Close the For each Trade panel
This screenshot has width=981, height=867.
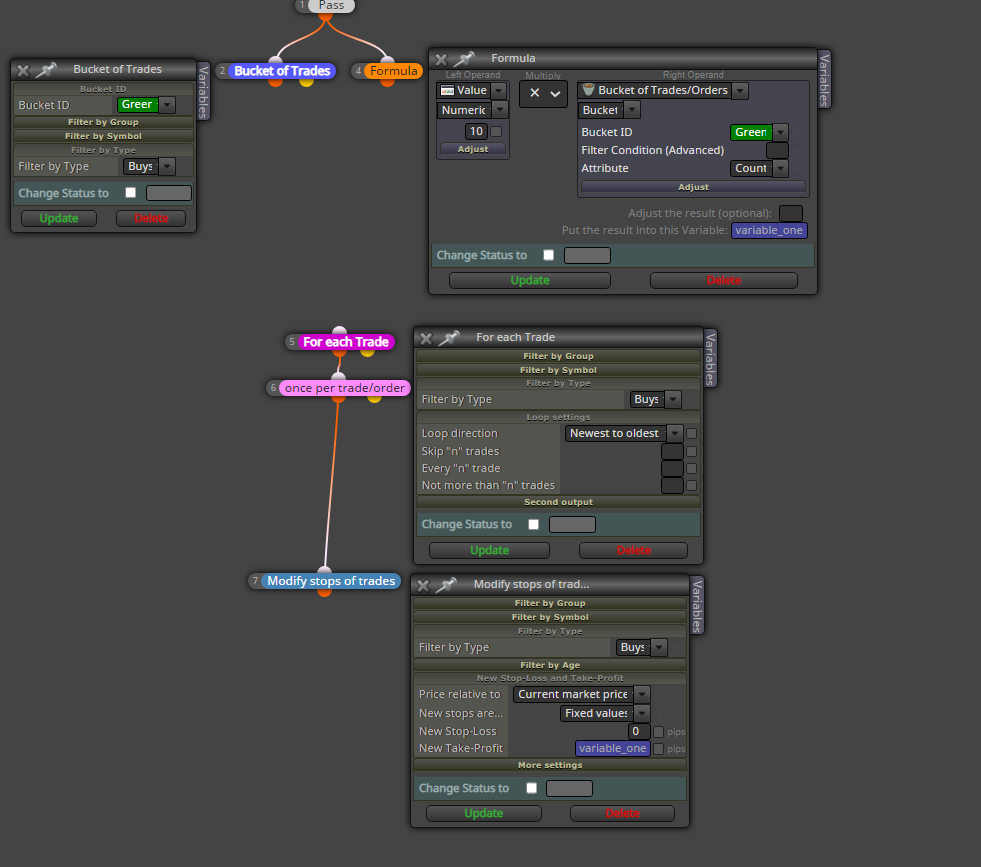426,338
